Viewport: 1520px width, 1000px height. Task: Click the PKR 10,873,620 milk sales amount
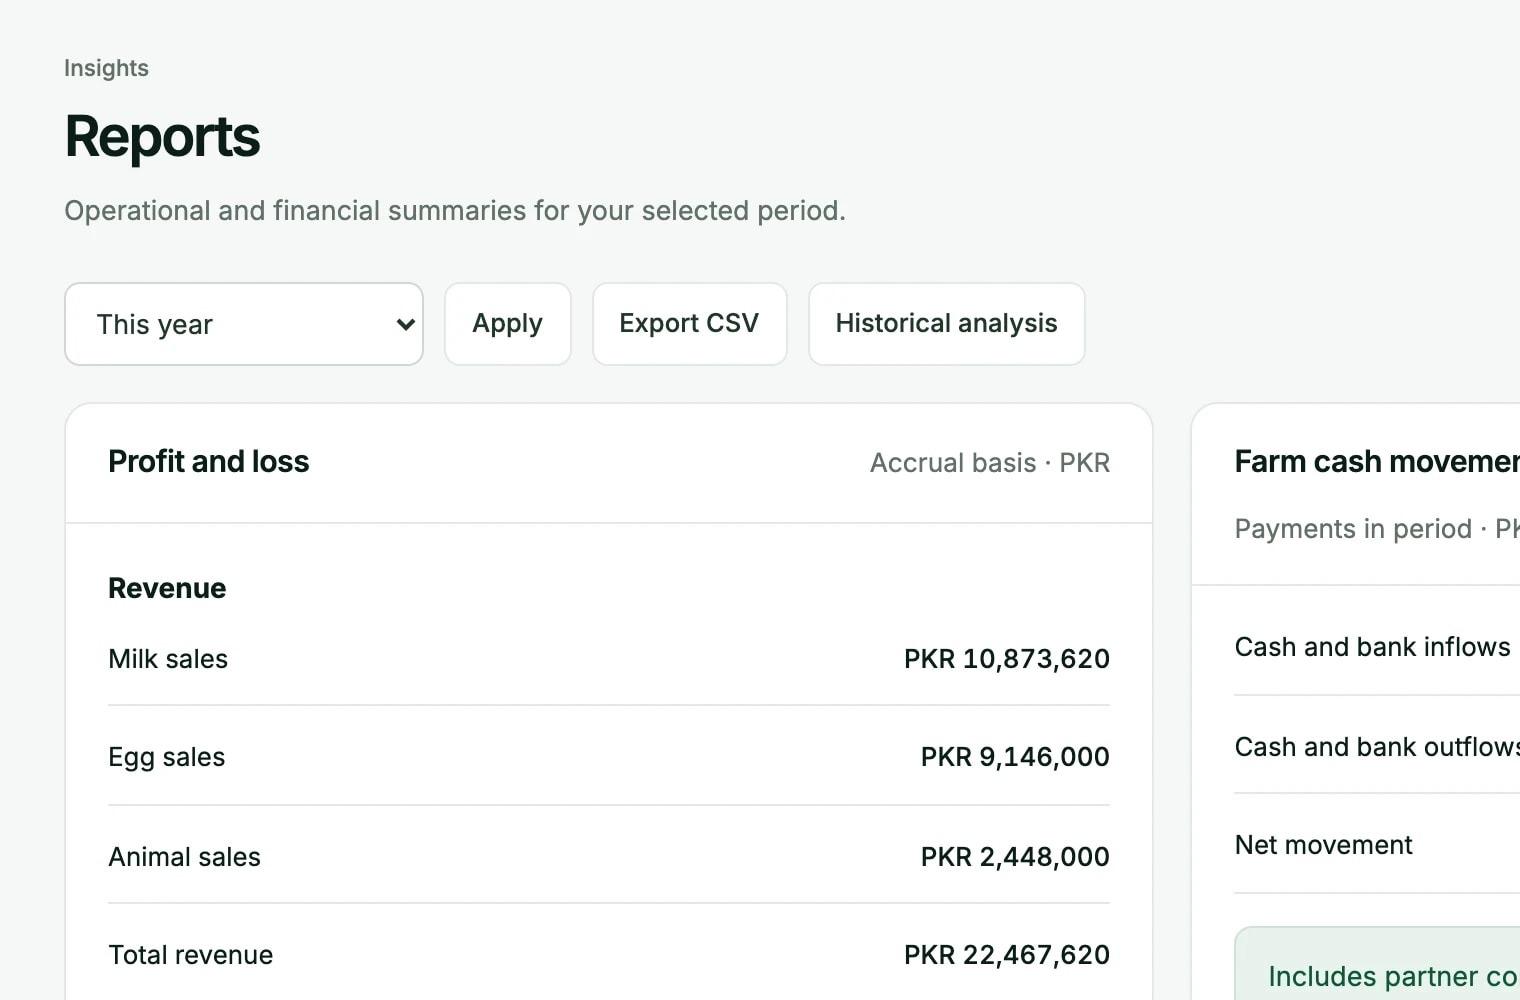pyautogui.click(x=1007, y=659)
